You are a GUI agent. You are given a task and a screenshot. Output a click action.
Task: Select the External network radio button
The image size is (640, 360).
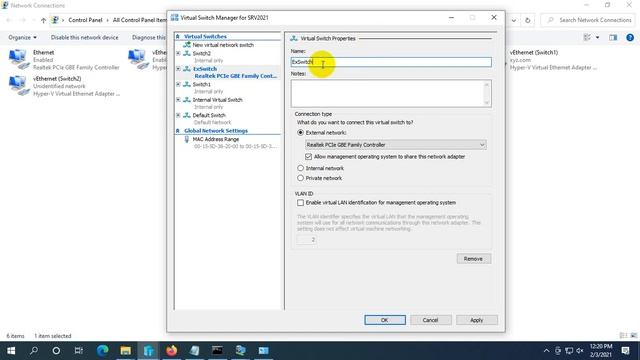[300, 133]
